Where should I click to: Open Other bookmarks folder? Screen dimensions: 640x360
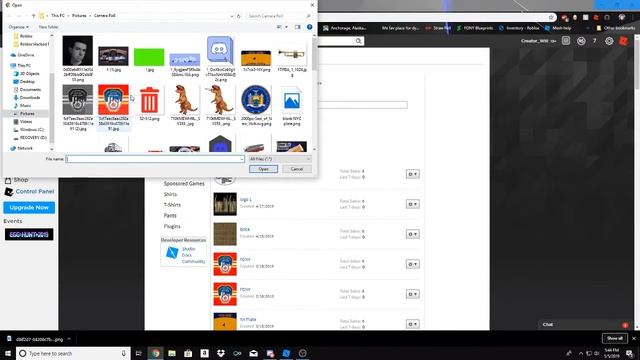pyautogui.click(x=616, y=28)
